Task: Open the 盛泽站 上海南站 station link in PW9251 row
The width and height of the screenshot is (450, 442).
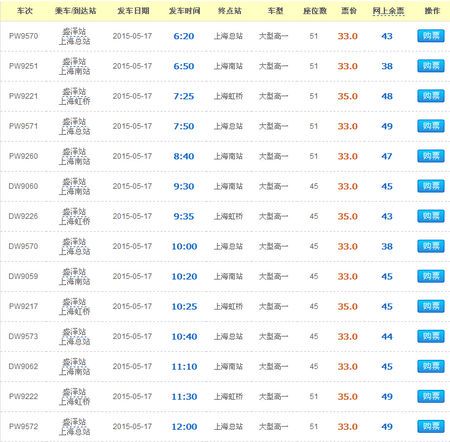Action: point(75,66)
